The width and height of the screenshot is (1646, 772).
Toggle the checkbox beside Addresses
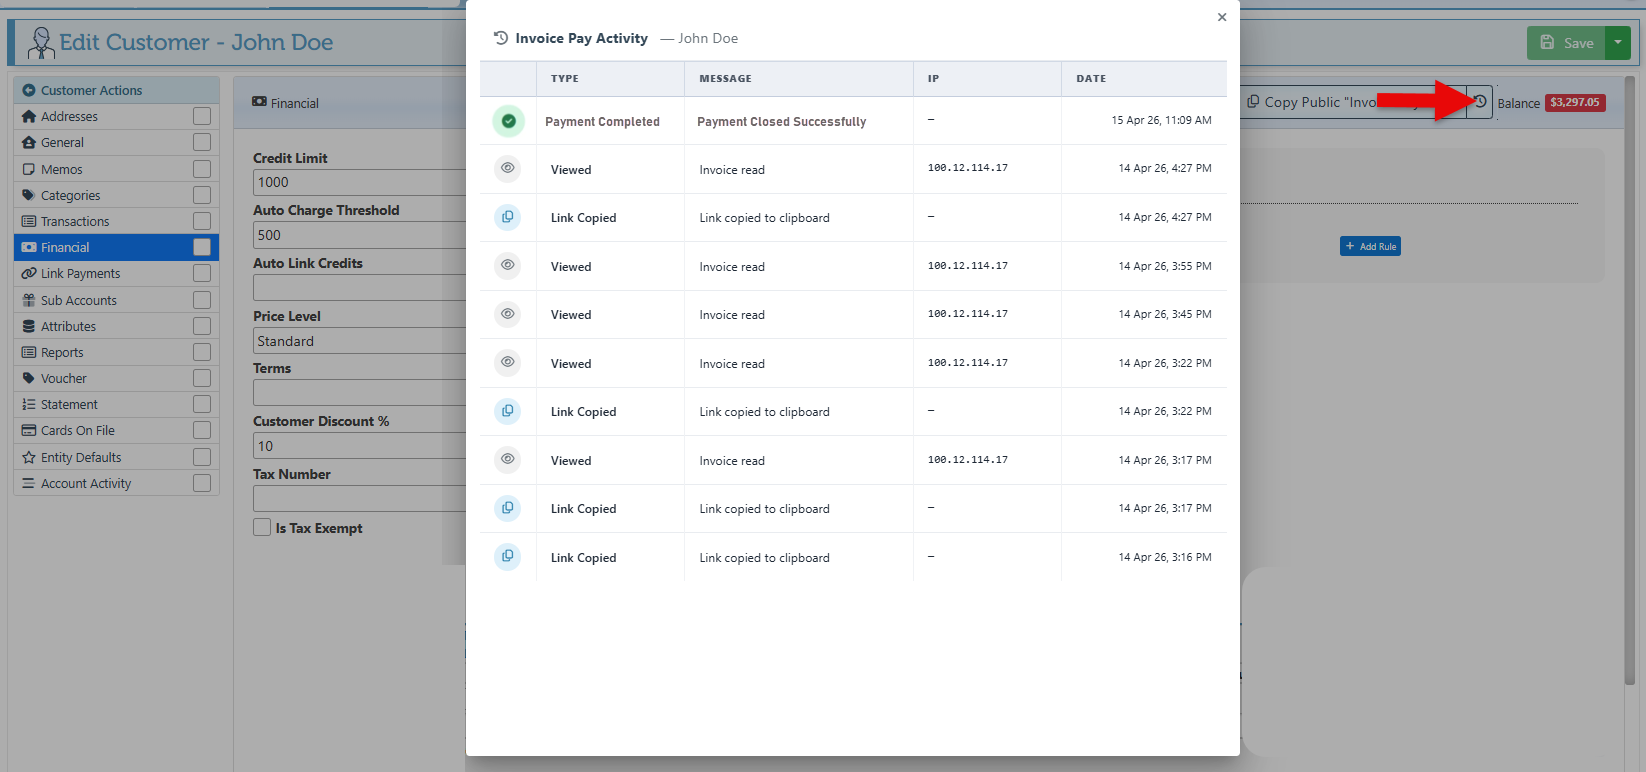pos(202,117)
